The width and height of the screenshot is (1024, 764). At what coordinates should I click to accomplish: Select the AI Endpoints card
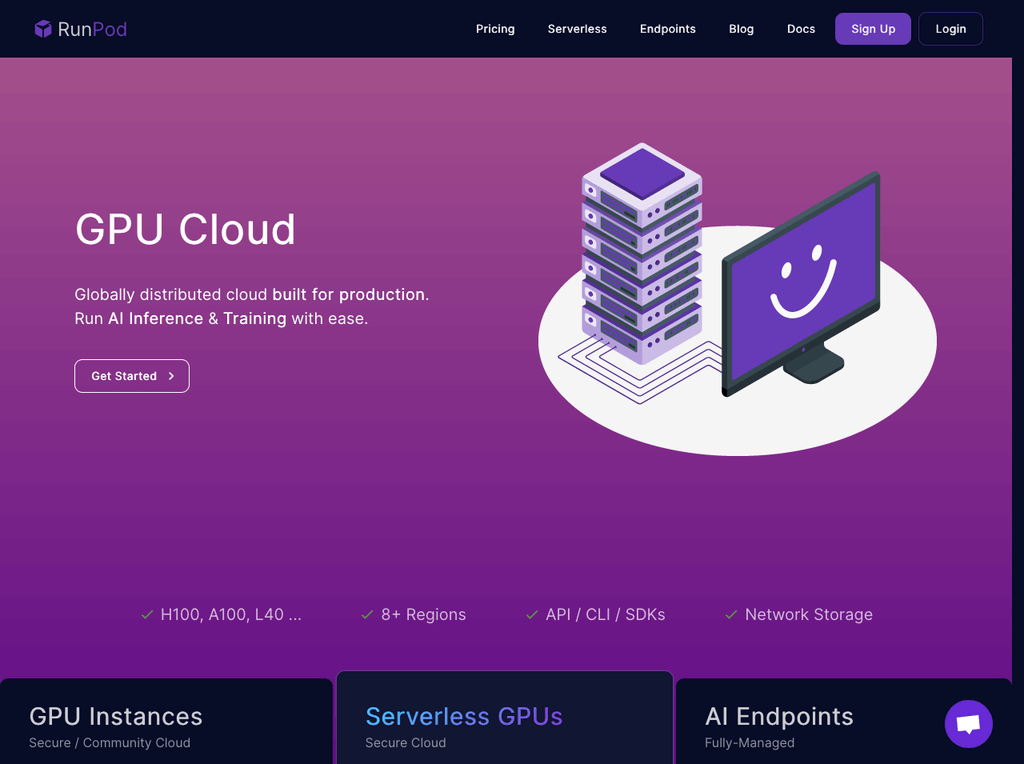(843, 721)
